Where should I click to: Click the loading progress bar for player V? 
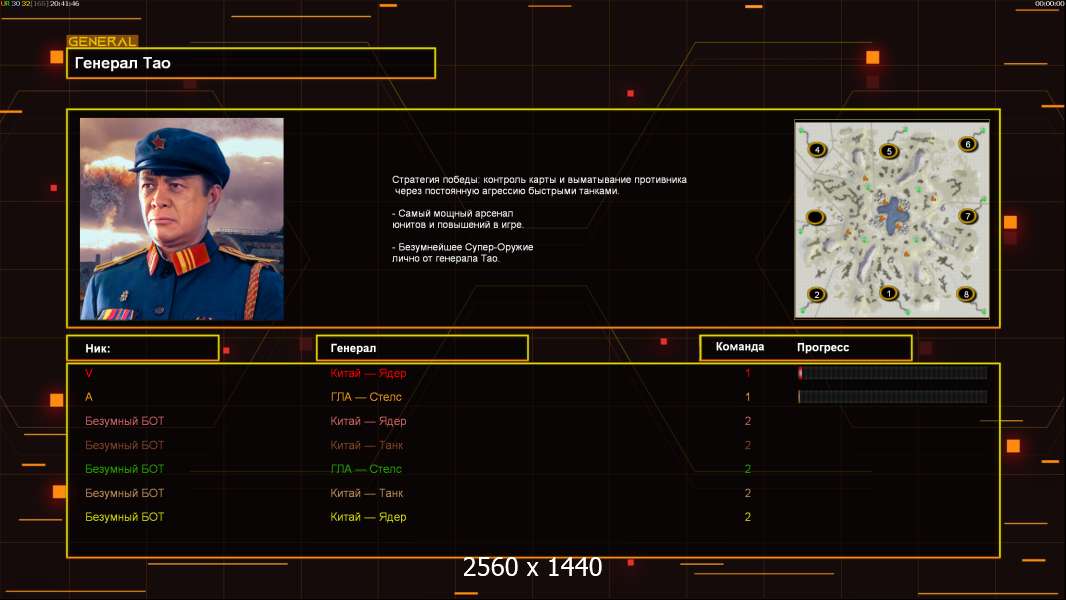pos(893,372)
